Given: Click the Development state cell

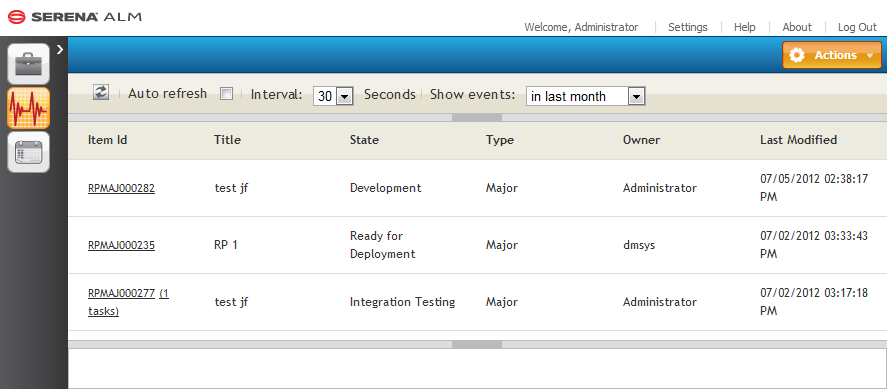Looking at the screenshot, I should click(x=385, y=188).
